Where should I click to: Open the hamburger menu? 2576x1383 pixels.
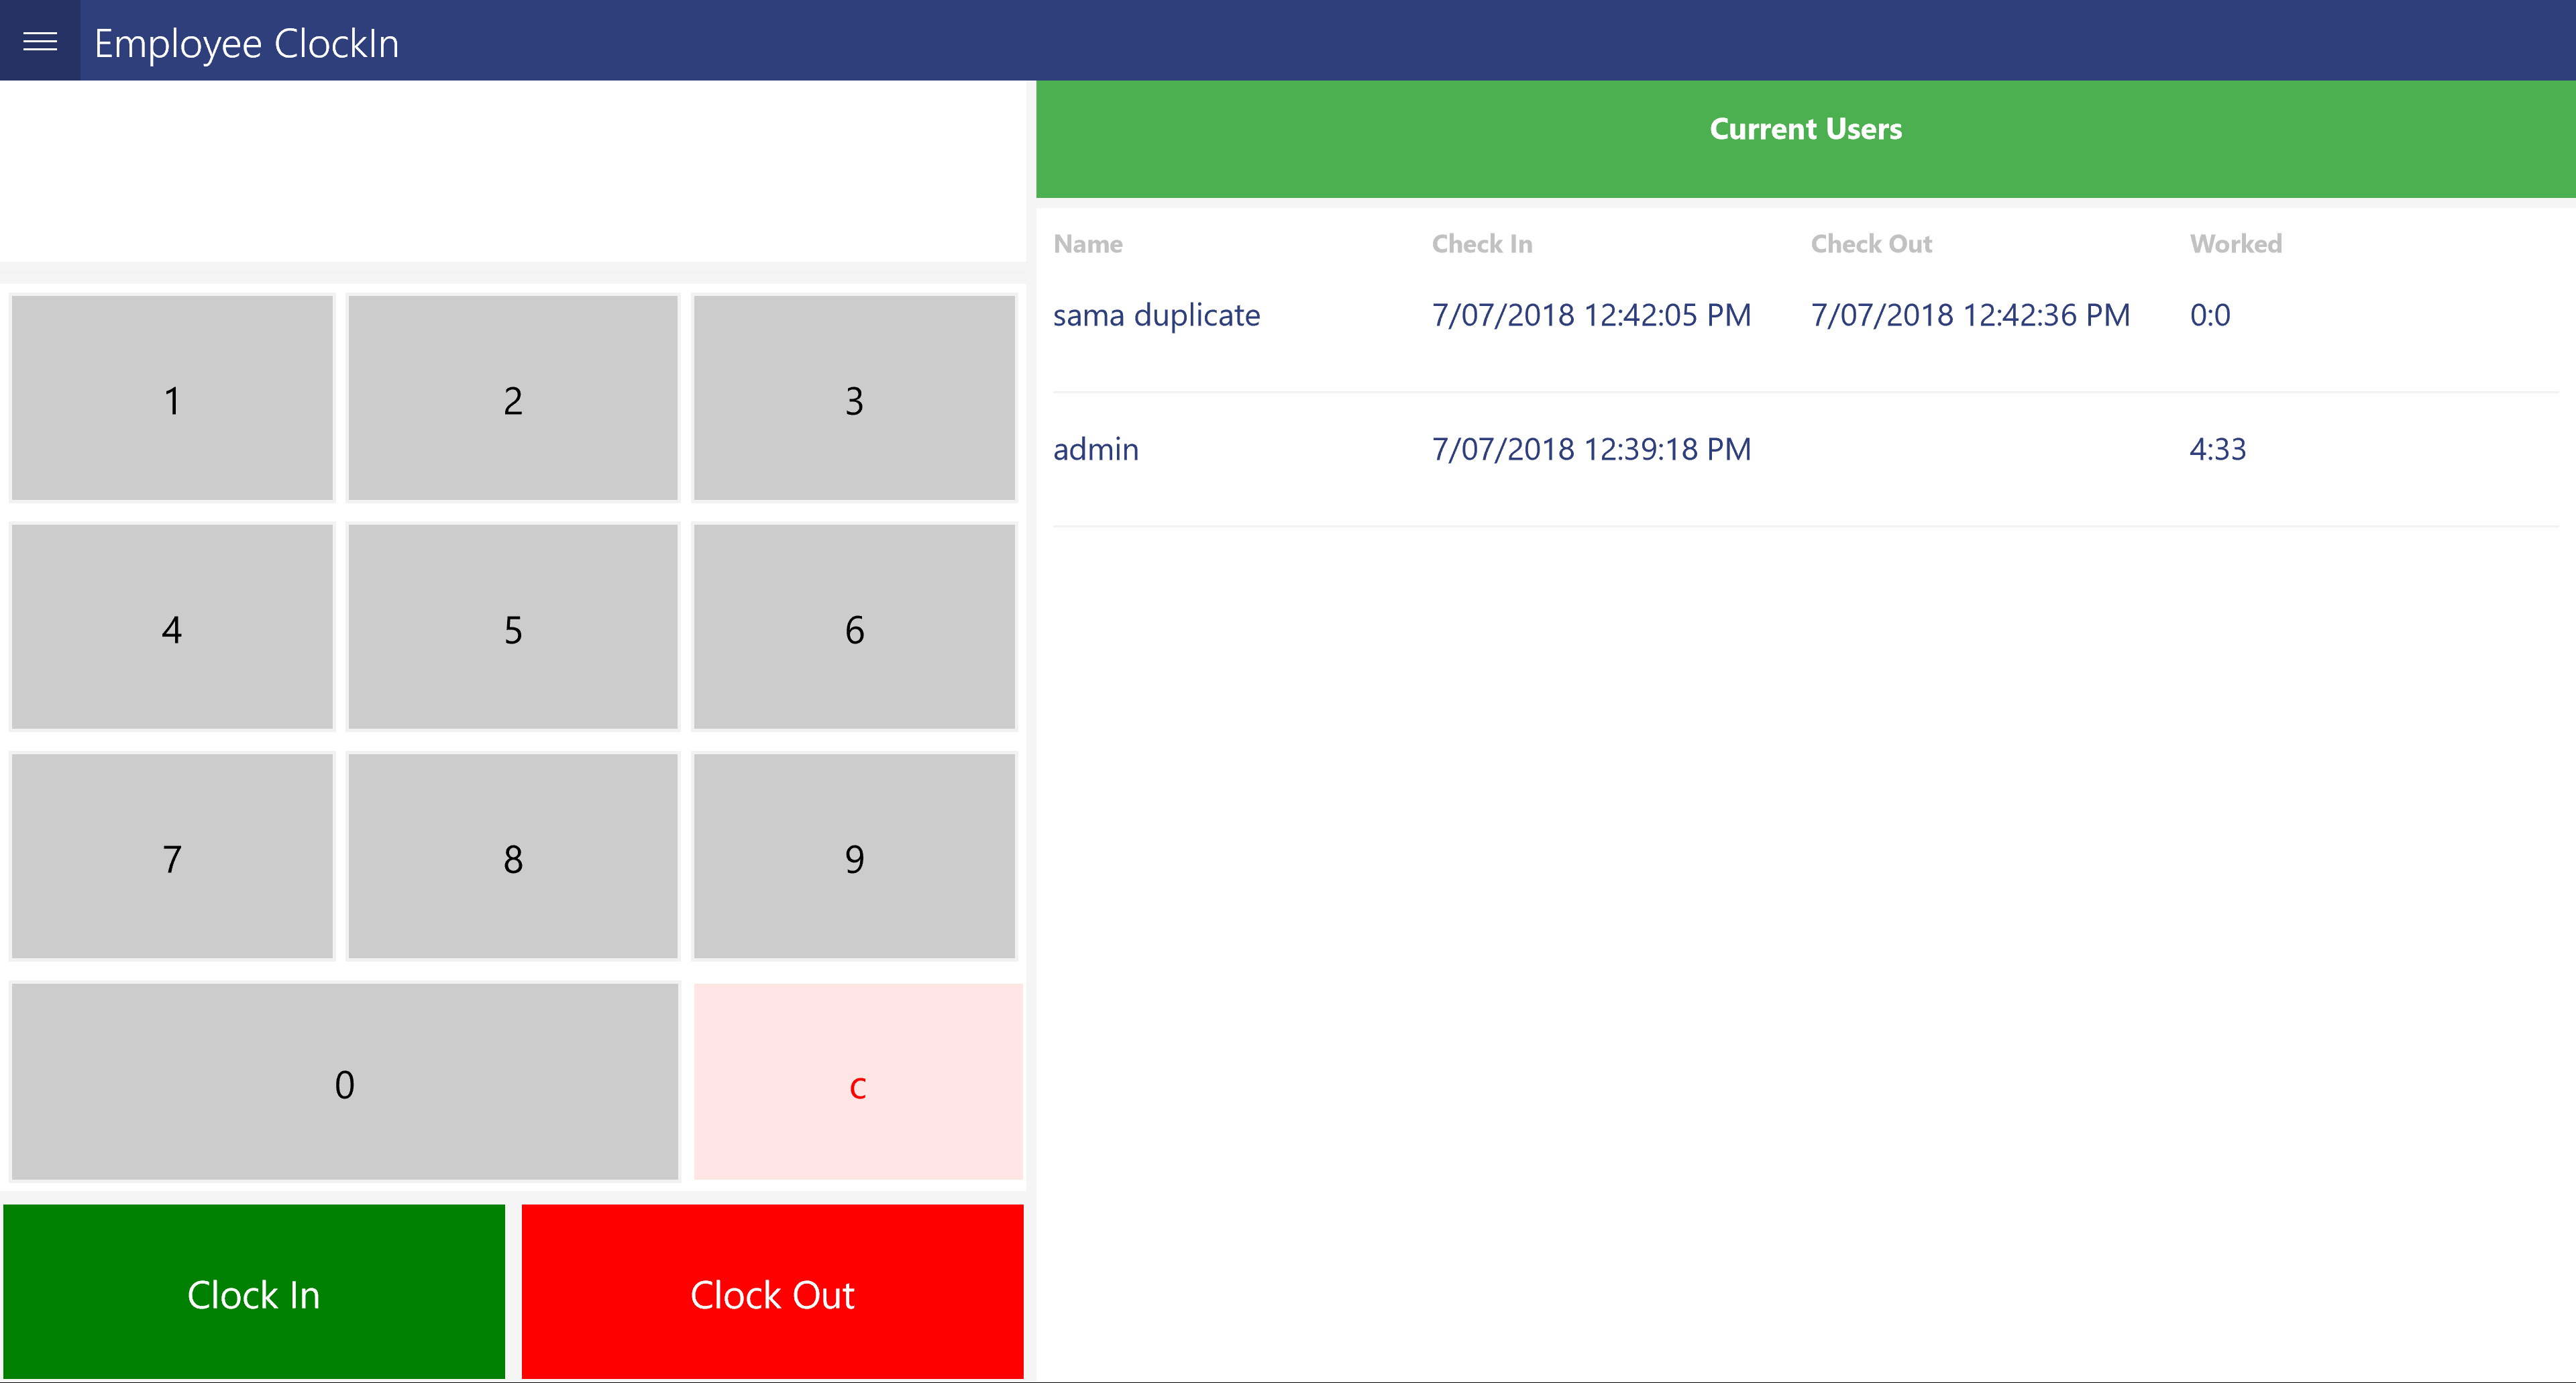[x=40, y=41]
